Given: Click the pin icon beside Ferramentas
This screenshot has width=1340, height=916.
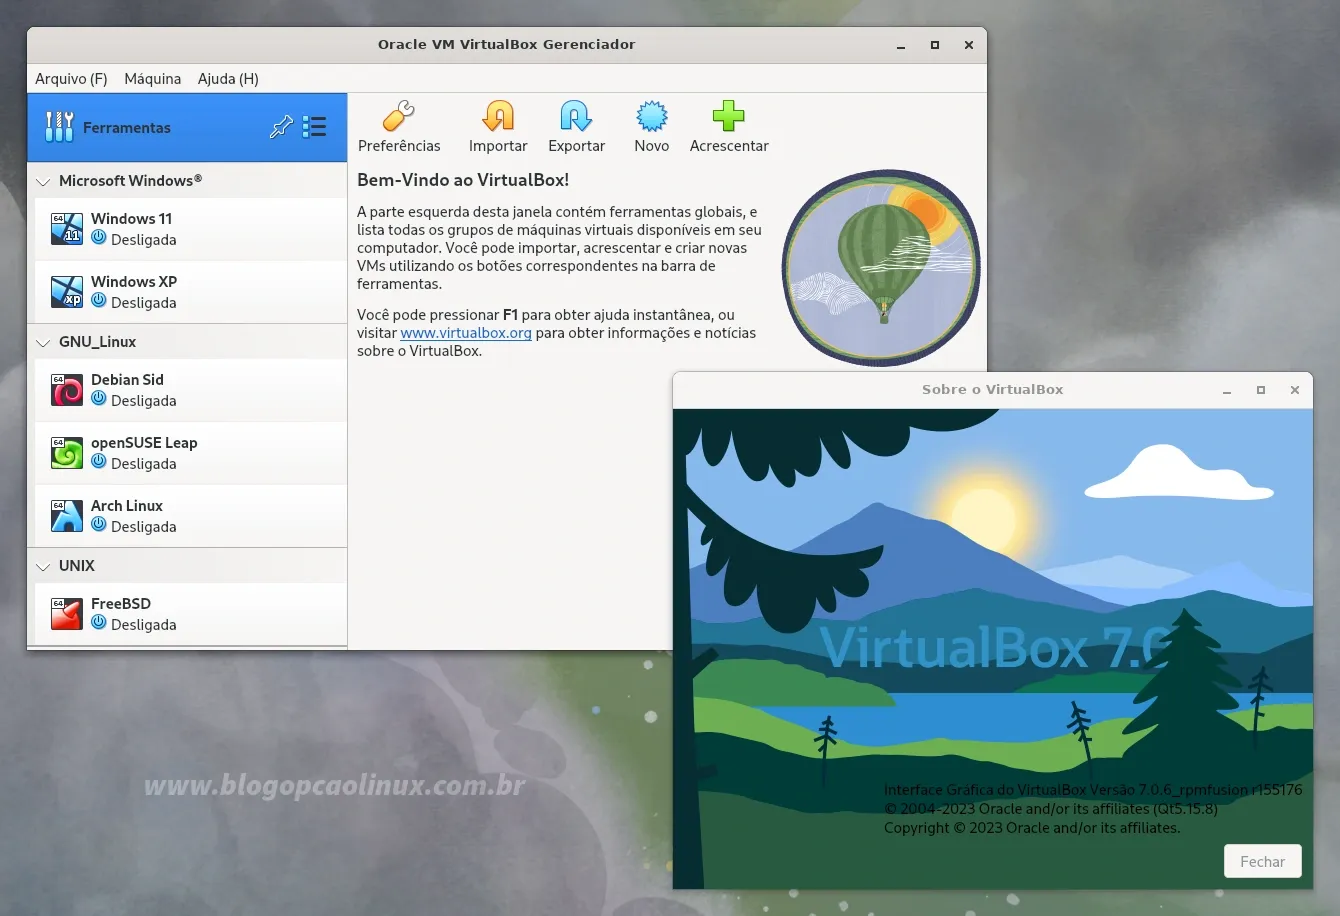Looking at the screenshot, I should pyautogui.click(x=281, y=127).
